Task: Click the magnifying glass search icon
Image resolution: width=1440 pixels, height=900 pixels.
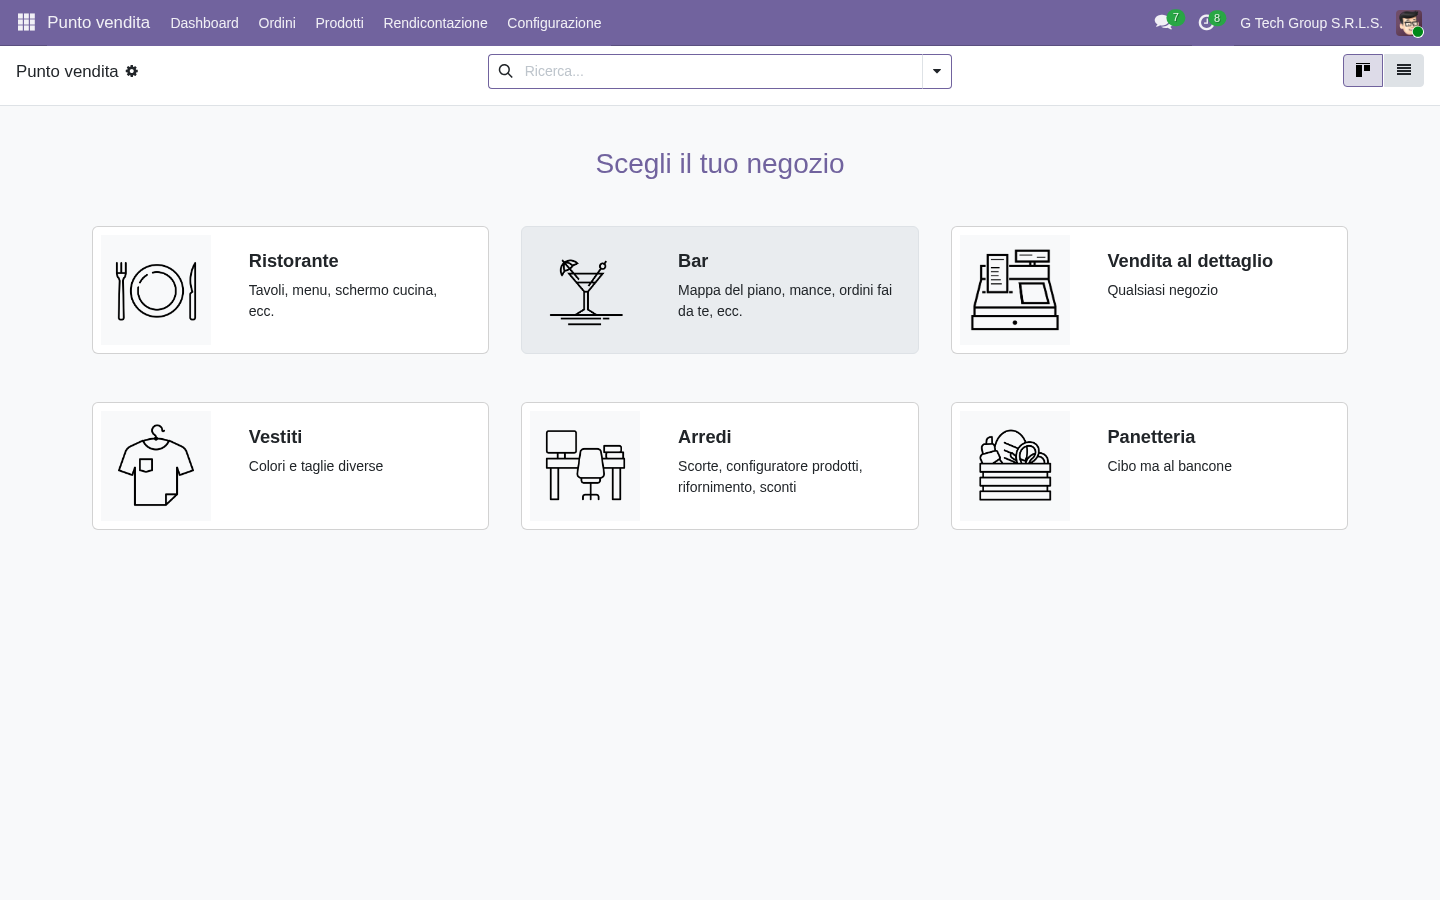Action: (505, 71)
